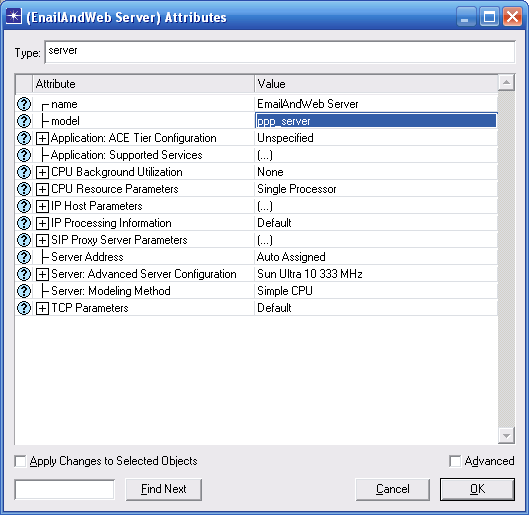
Task: Open help for IP Processing Information
Action: pyautogui.click(x=24, y=223)
